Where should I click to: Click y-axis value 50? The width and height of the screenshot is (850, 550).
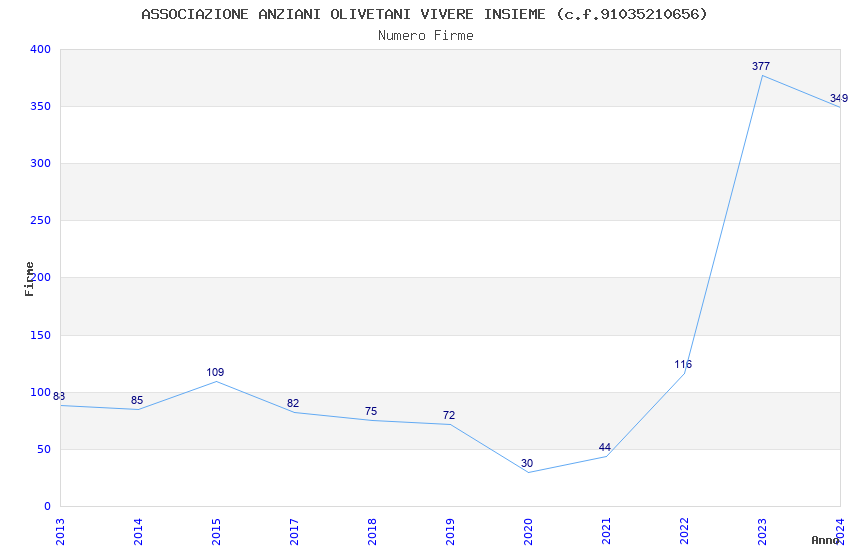click(44, 449)
